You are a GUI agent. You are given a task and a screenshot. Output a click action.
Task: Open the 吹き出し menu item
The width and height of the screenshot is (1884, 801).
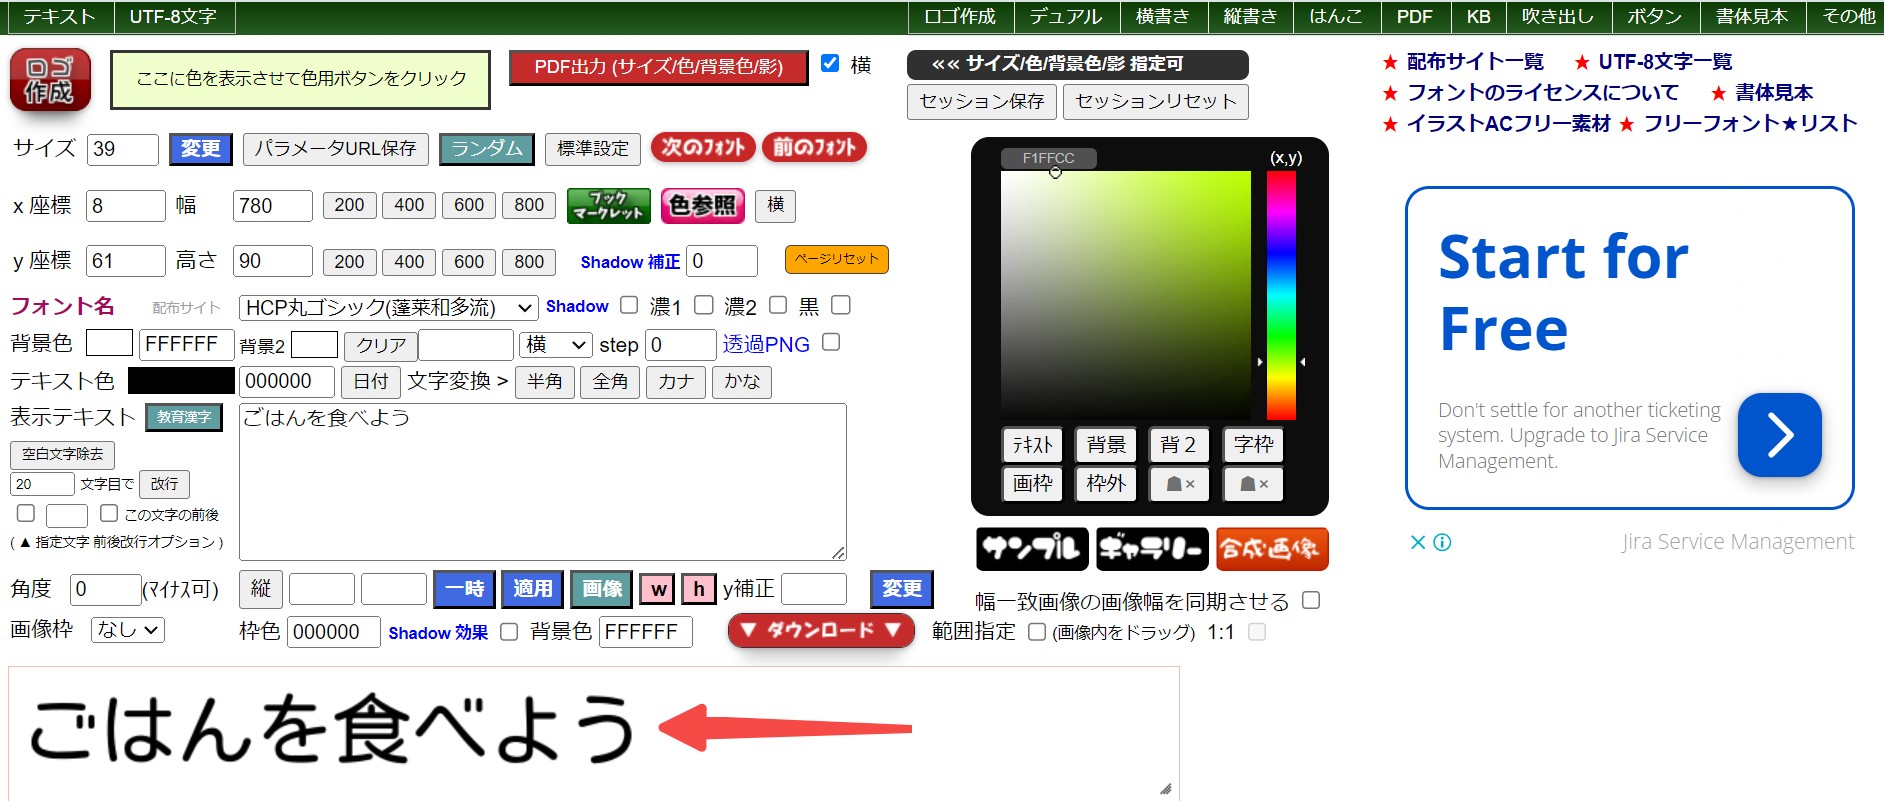click(x=1557, y=17)
